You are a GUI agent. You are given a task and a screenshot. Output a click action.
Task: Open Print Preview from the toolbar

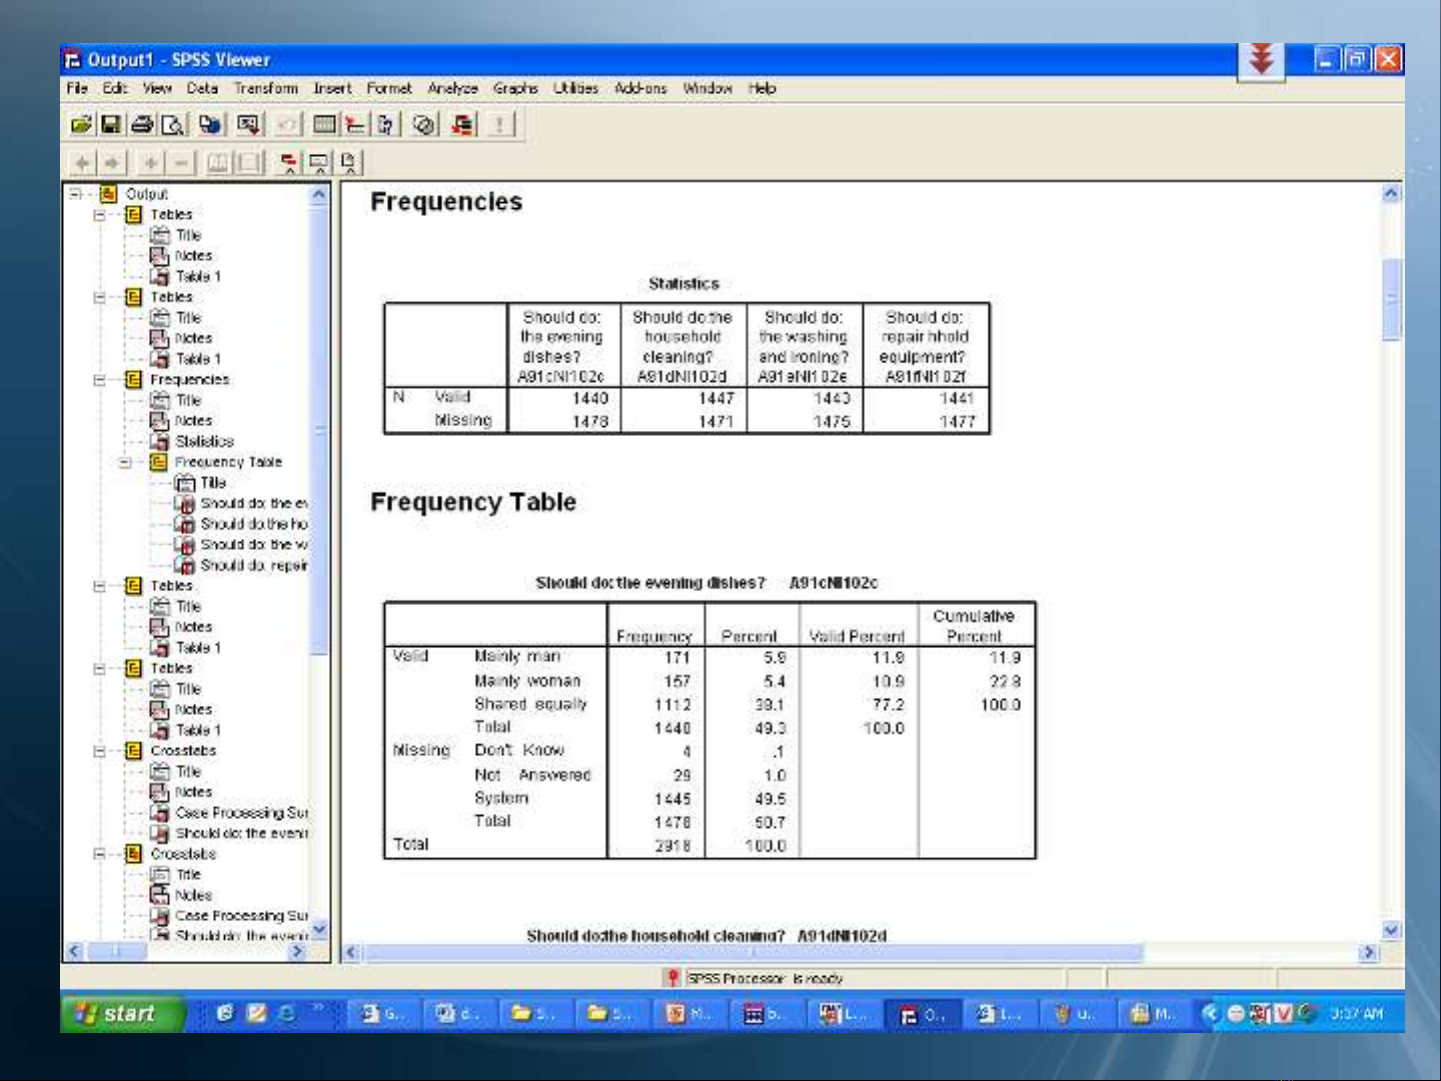pyautogui.click(x=173, y=124)
